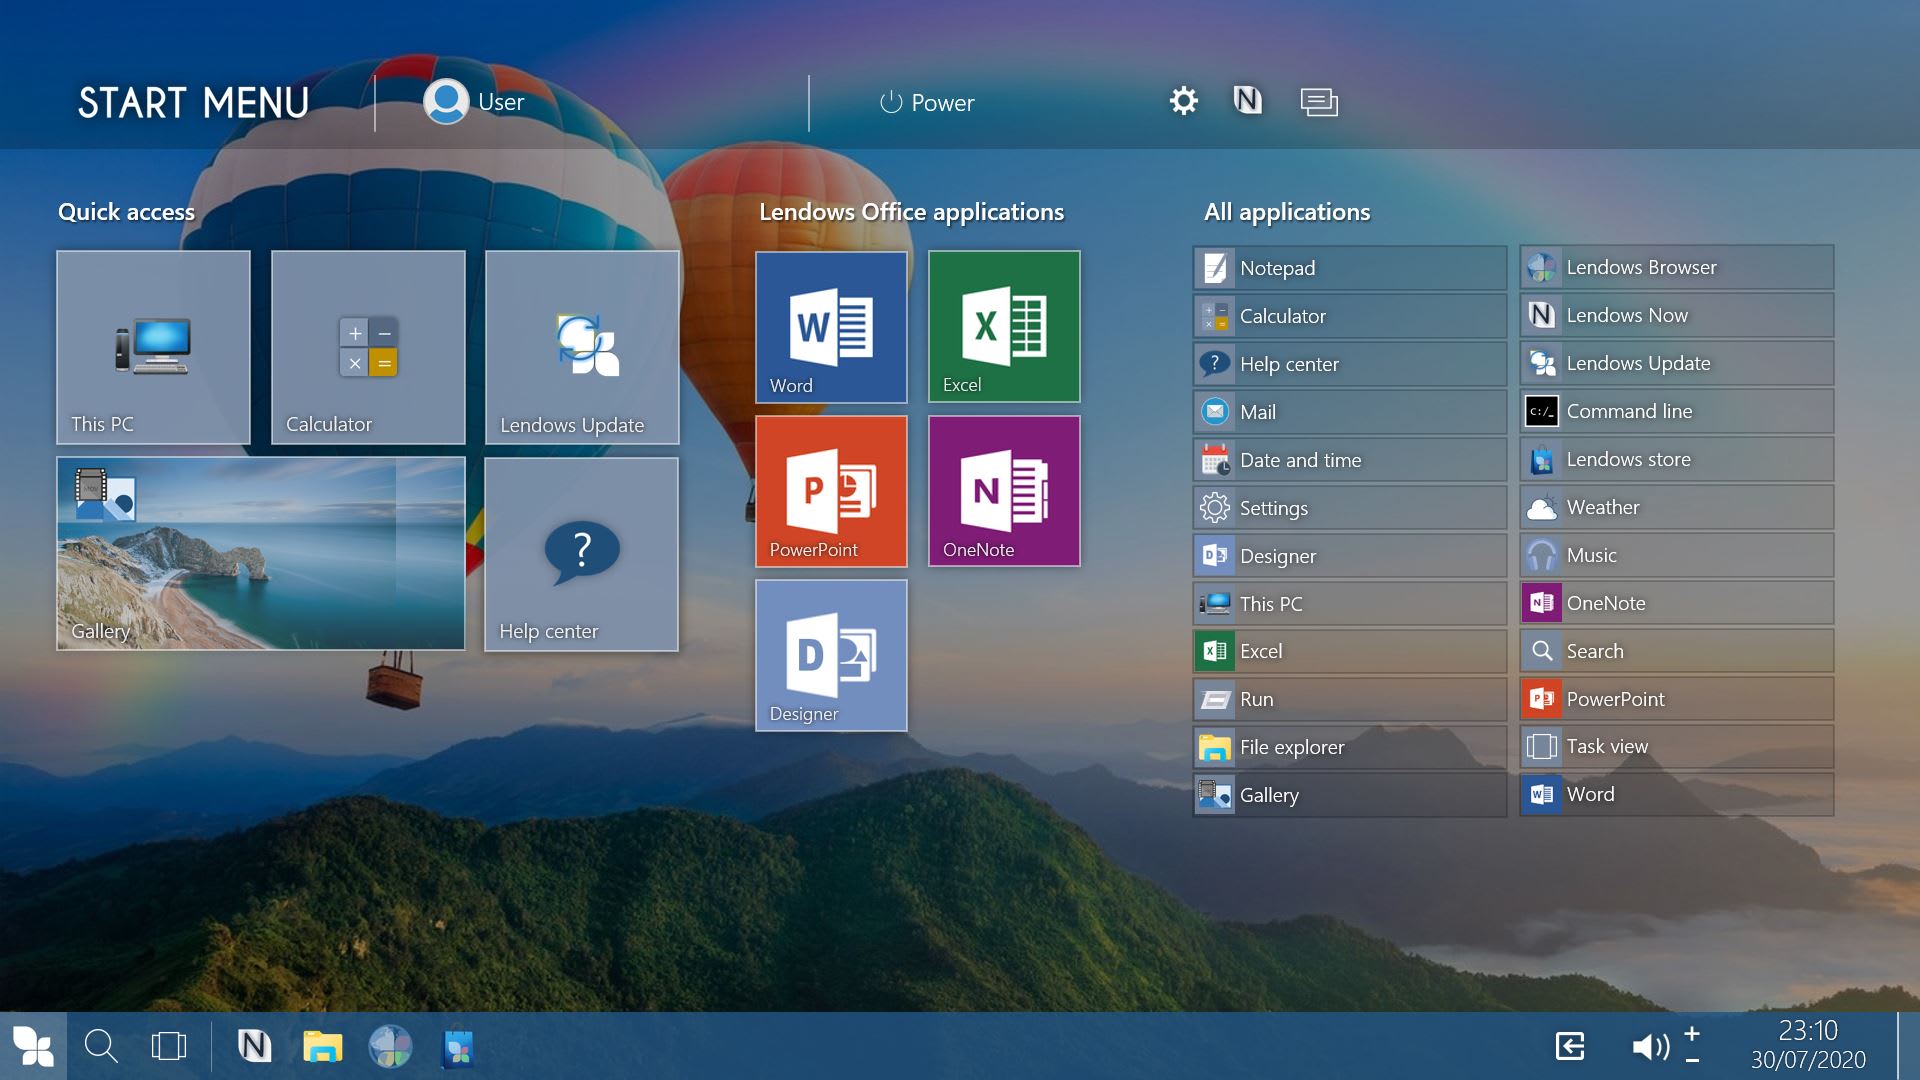Open Search from All applications

click(1677, 651)
